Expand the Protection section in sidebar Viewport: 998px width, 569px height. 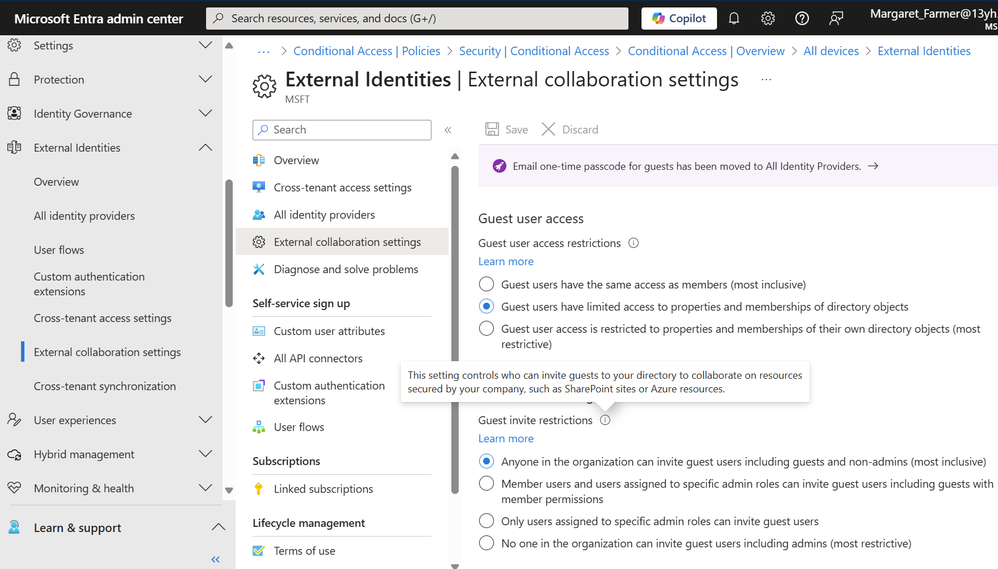pyautogui.click(x=205, y=80)
